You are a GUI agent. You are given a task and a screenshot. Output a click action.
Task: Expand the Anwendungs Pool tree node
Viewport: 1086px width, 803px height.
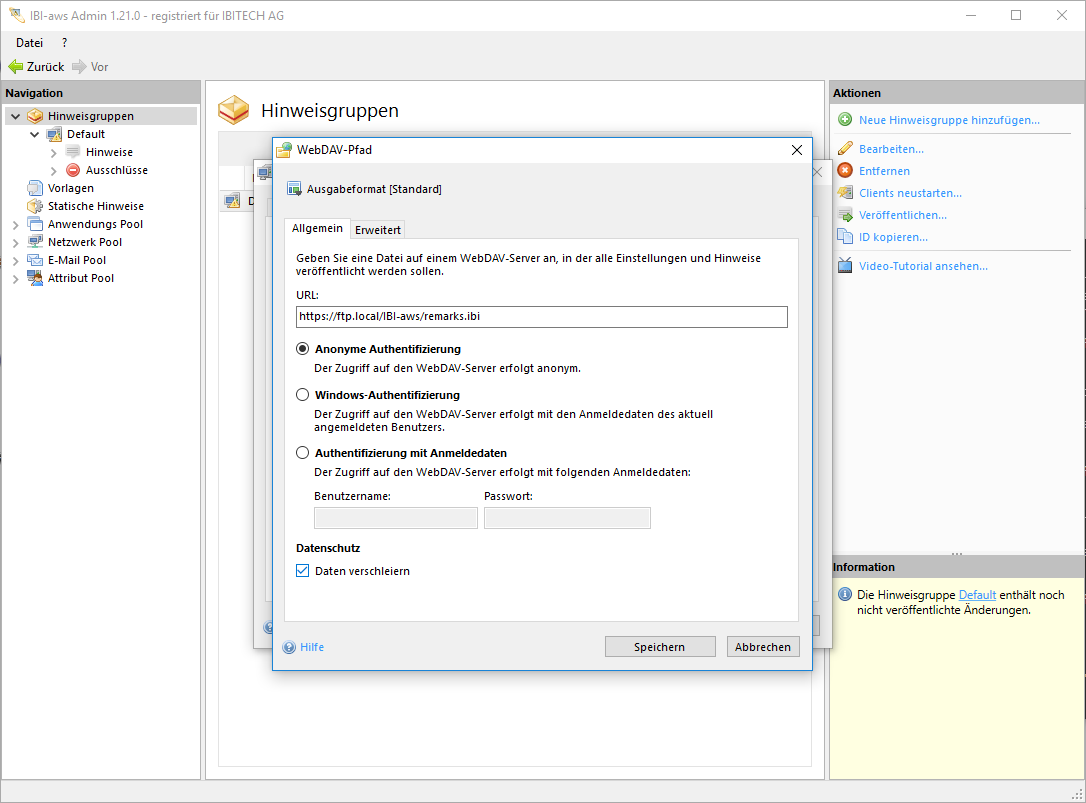[x=15, y=224]
